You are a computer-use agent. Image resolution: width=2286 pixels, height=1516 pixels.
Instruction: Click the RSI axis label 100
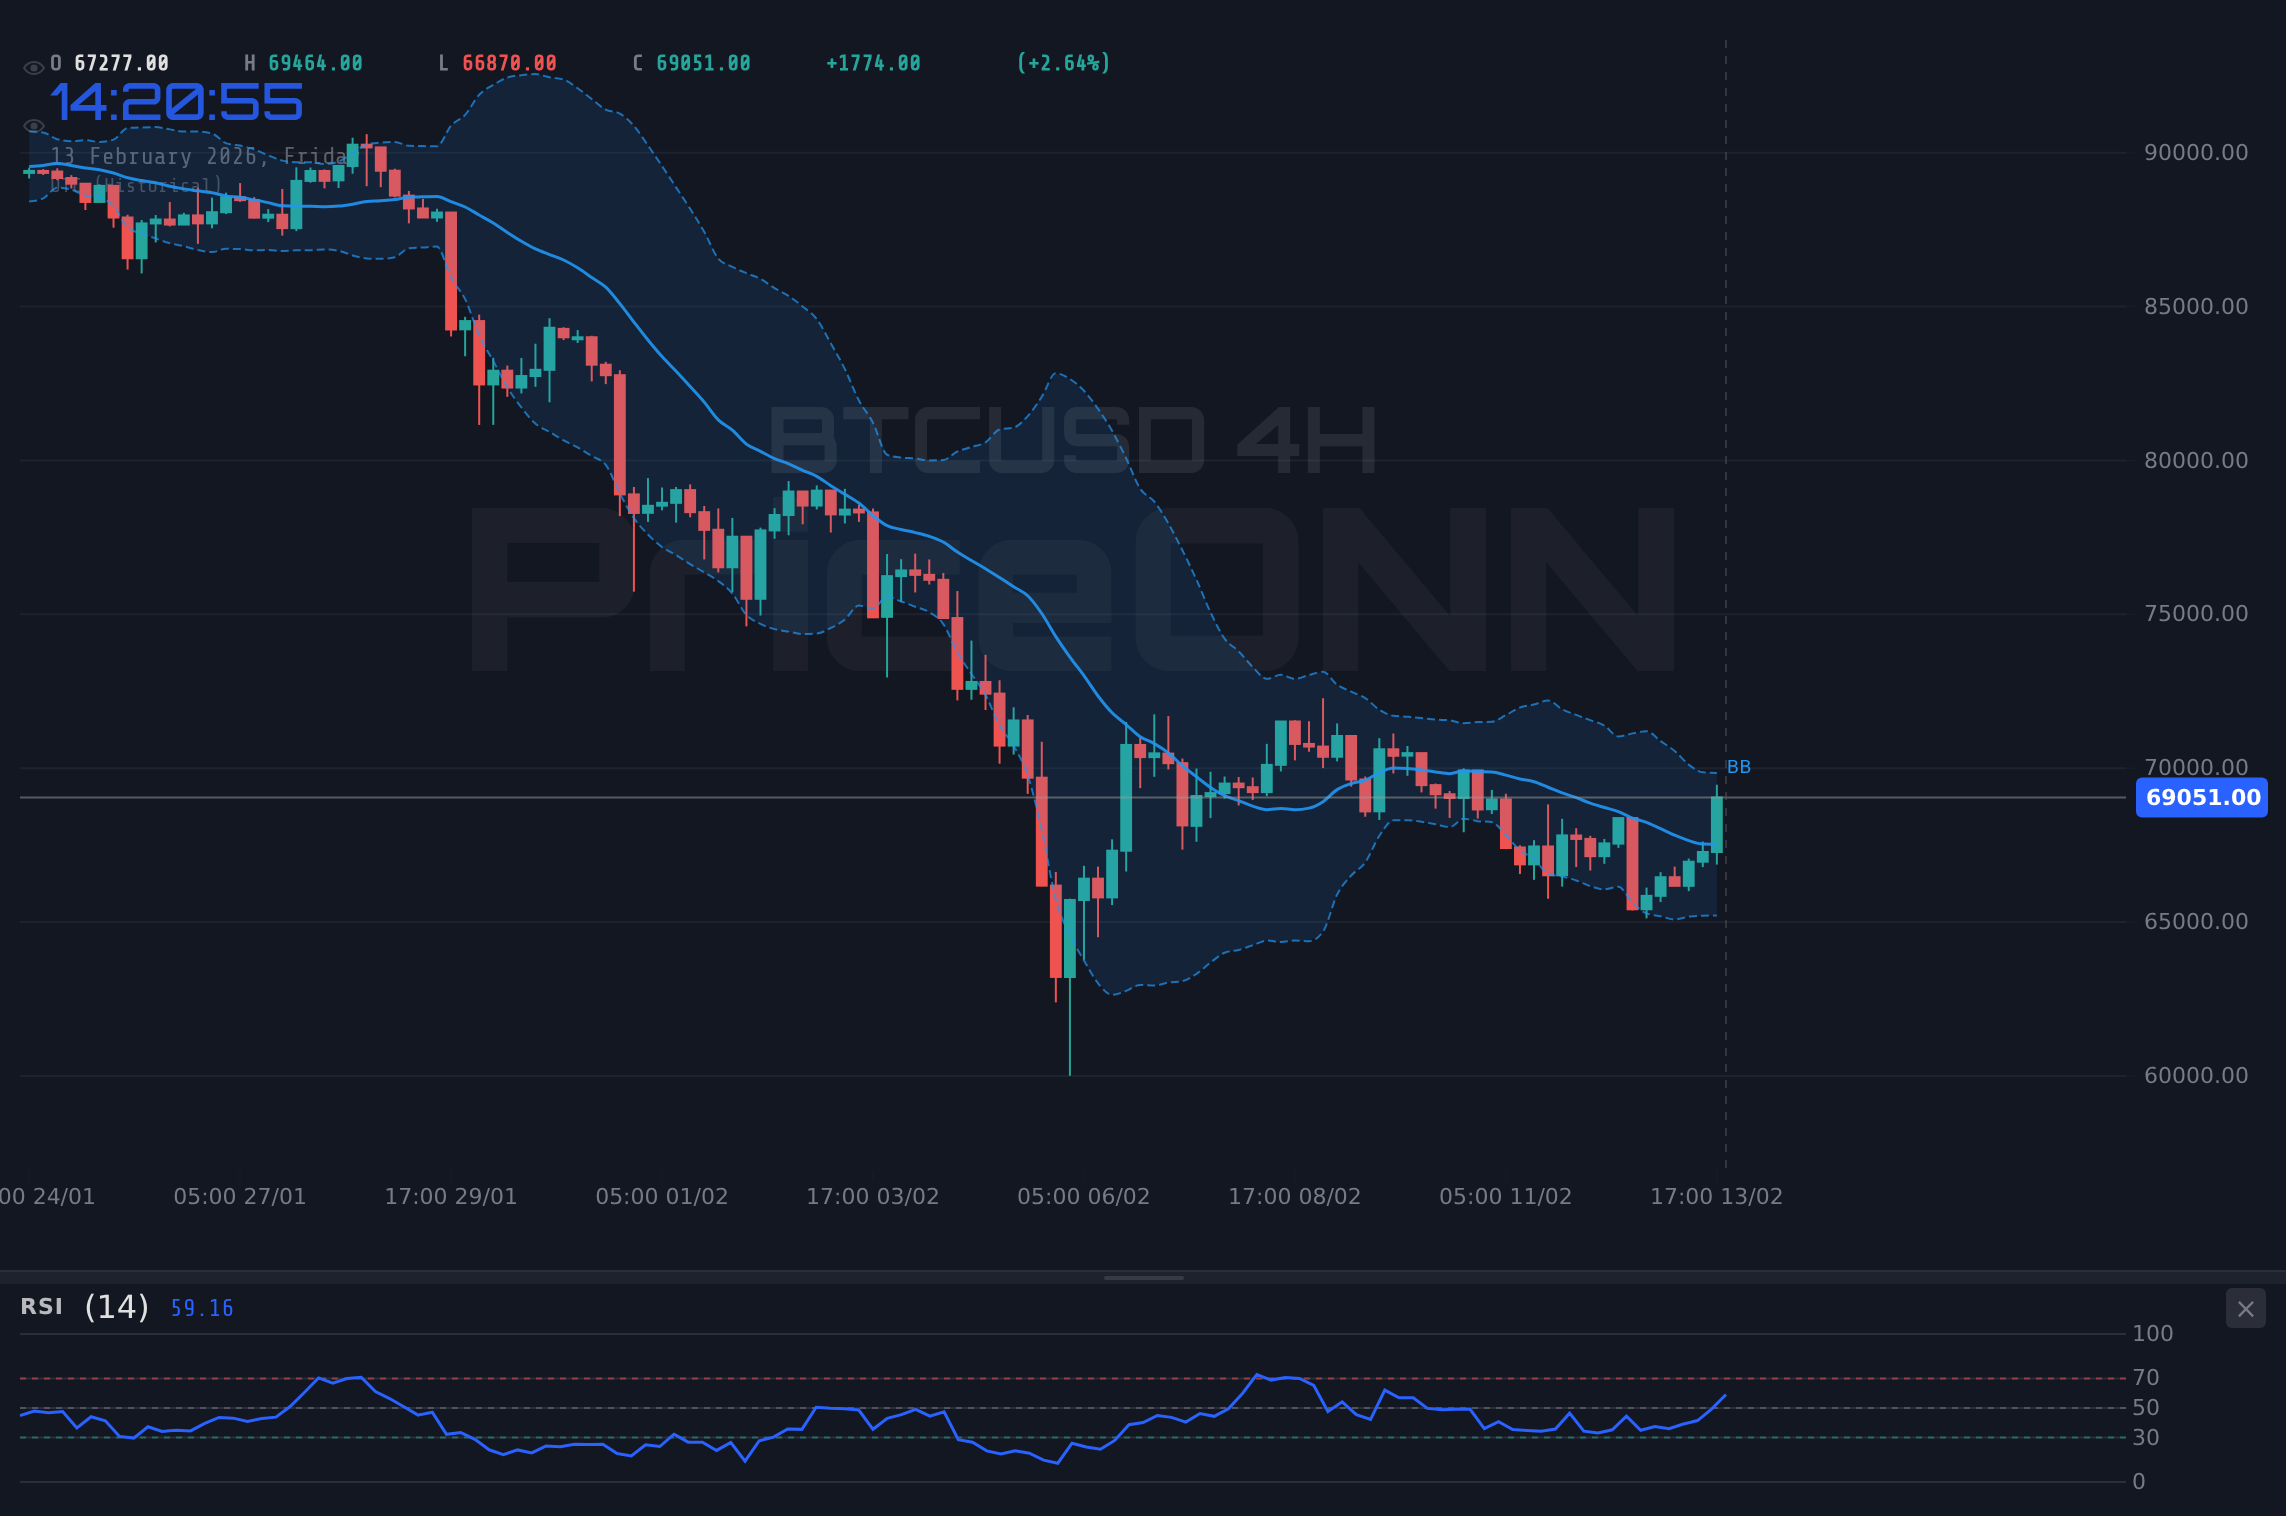tap(2153, 1334)
